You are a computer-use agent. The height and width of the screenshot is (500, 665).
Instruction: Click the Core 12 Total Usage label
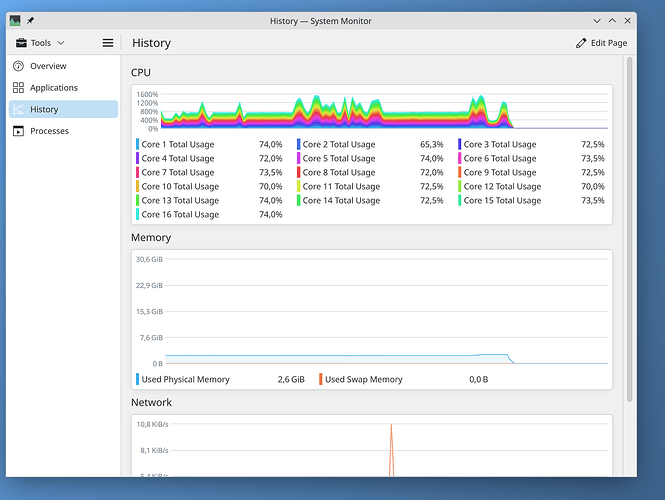pyautogui.click(x=502, y=186)
